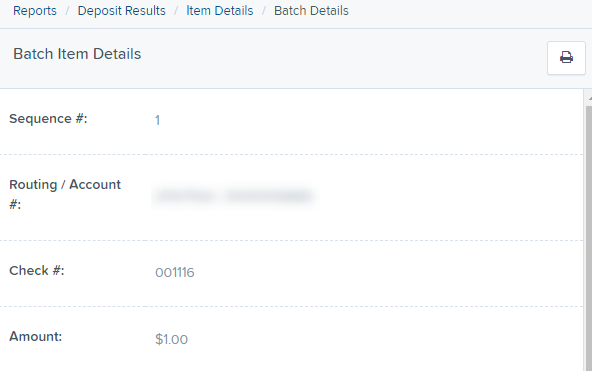
Task: Click the vertical scrollbar thumb
Action: pyautogui.click(x=589, y=238)
